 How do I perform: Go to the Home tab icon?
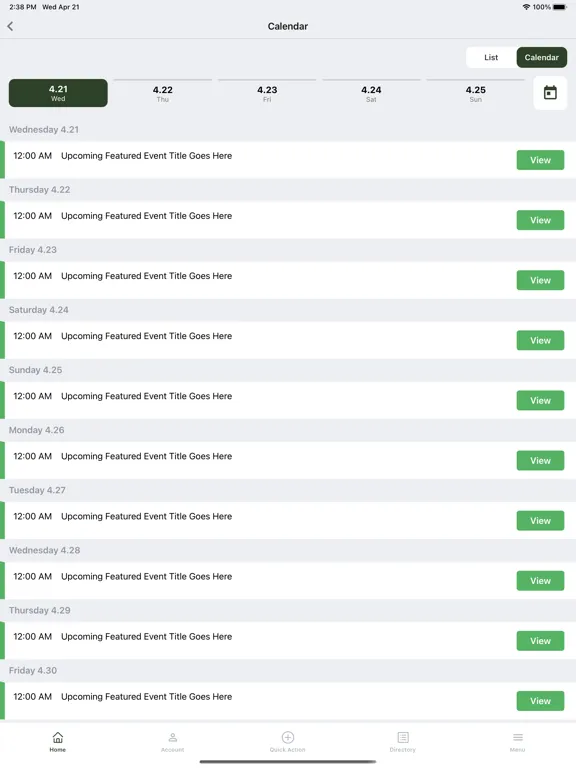(x=58, y=737)
